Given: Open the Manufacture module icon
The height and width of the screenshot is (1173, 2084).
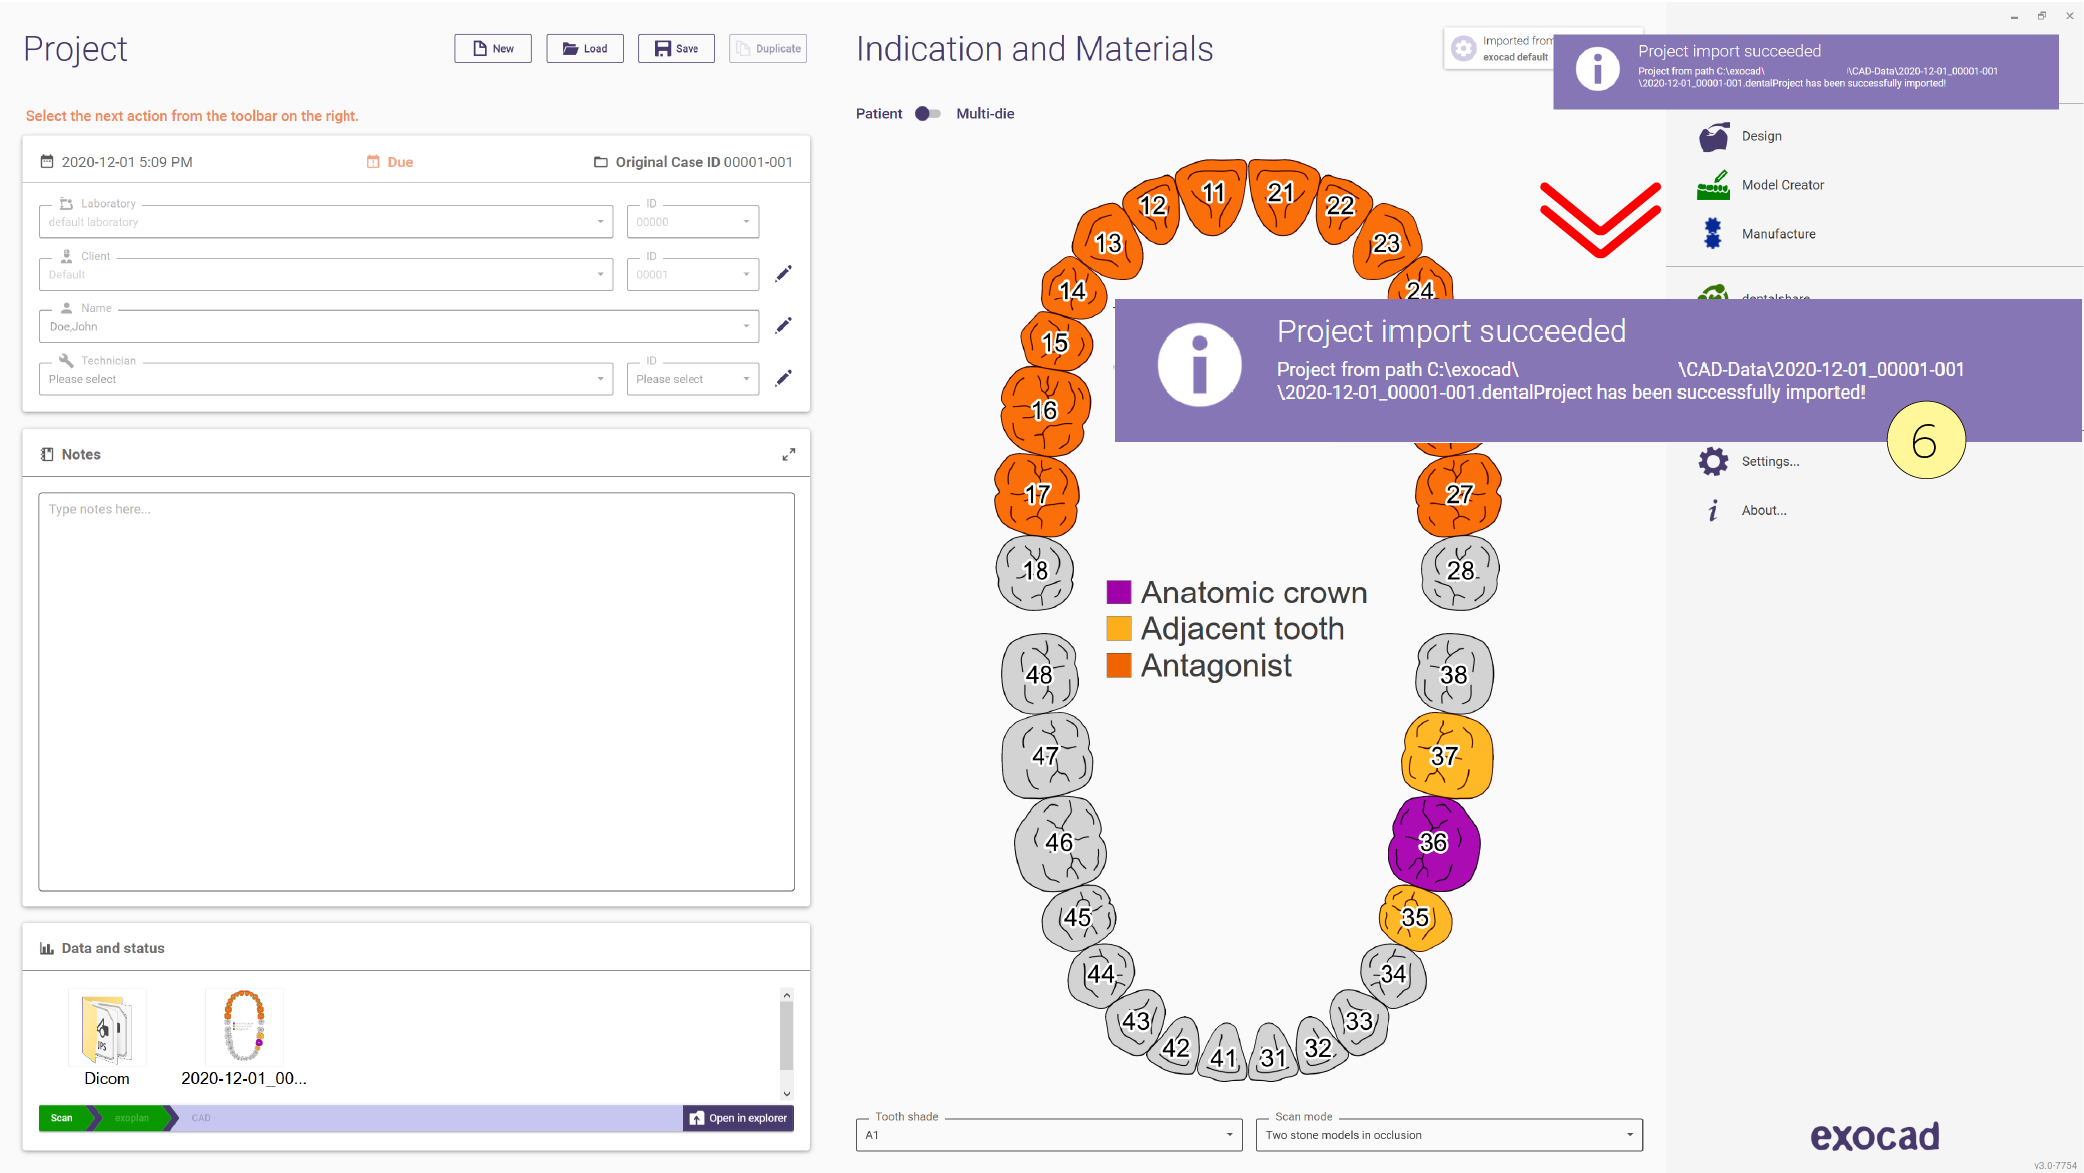Looking at the screenshot, I should [1713, 234].
